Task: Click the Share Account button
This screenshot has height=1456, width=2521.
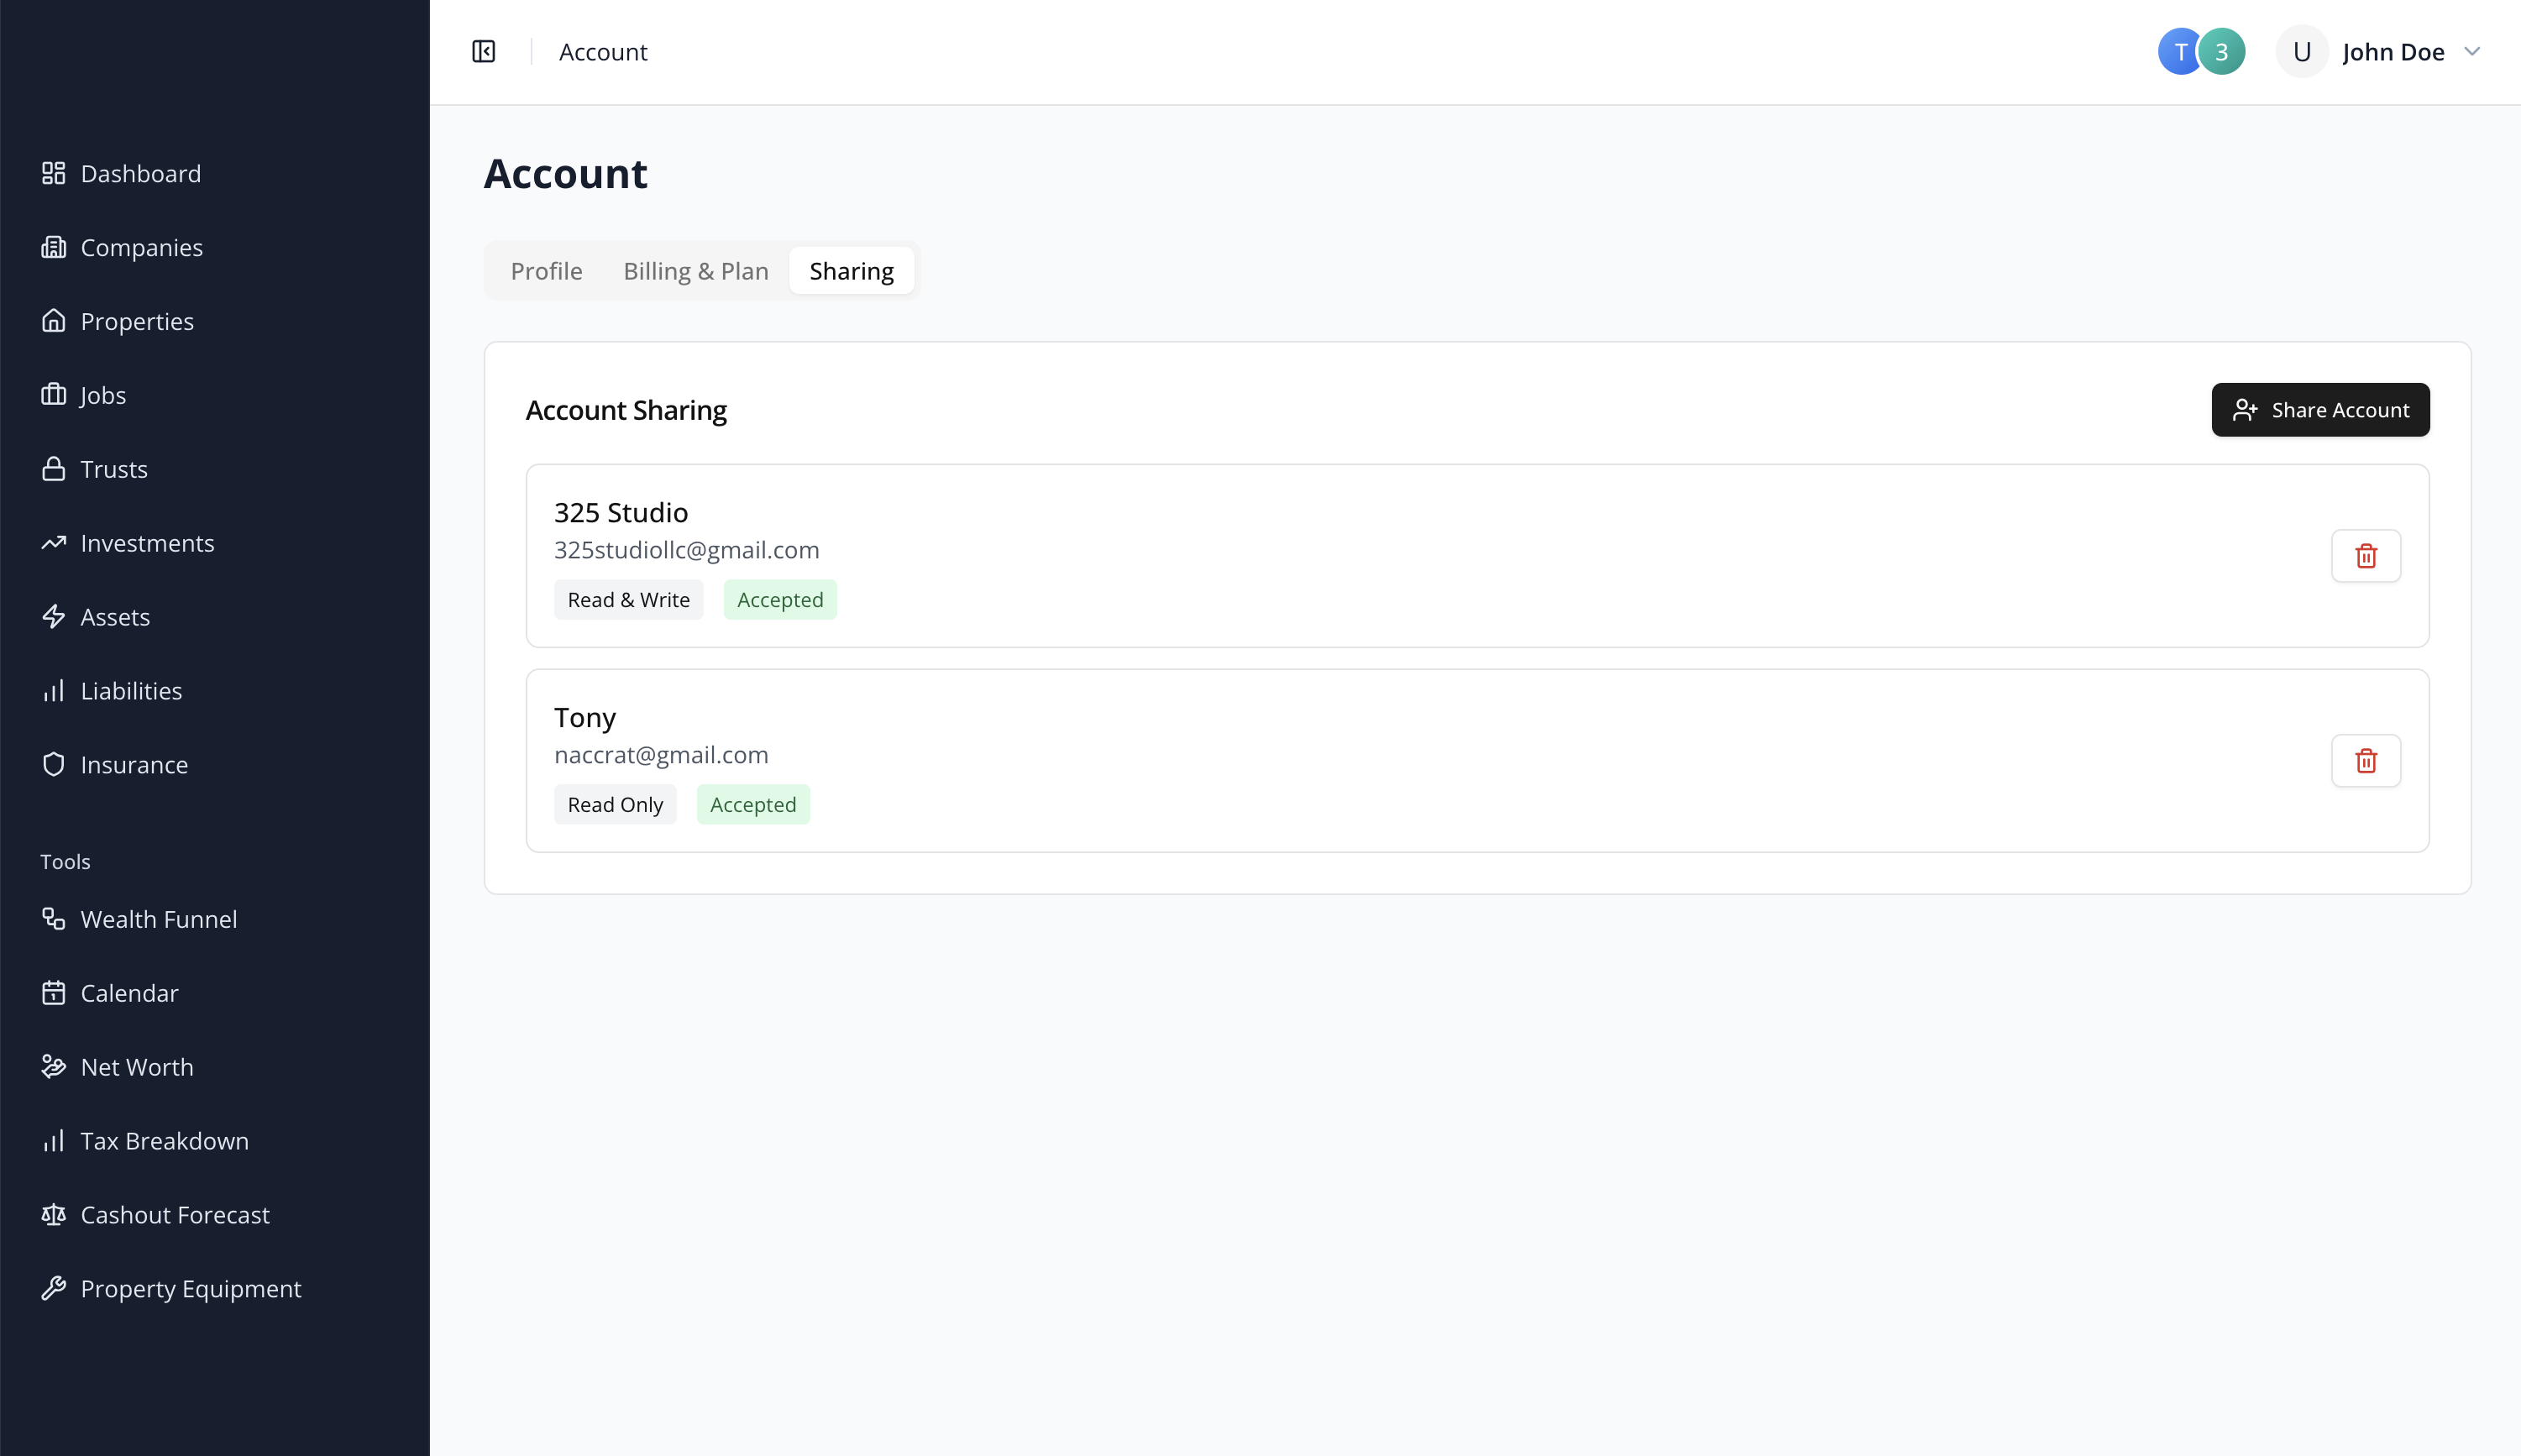Action: (2320, 410)
